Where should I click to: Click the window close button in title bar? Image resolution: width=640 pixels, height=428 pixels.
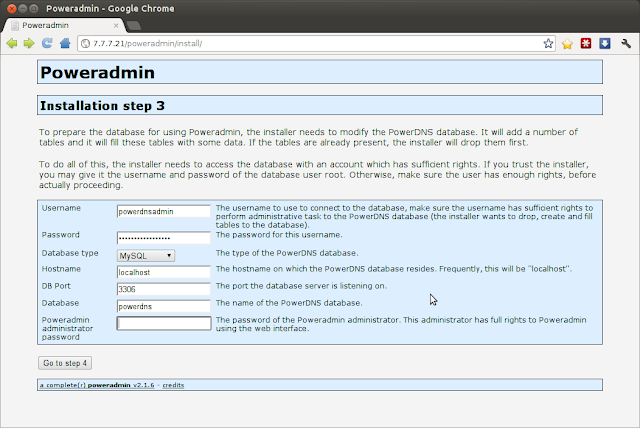[x=12, y=9]
